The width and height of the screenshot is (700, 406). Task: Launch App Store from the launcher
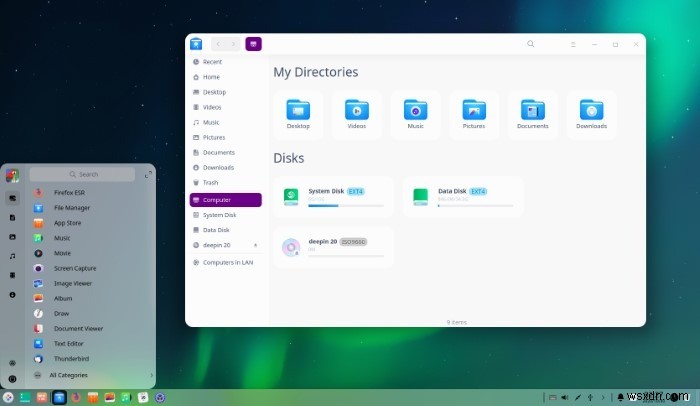(x=92, y=223)
